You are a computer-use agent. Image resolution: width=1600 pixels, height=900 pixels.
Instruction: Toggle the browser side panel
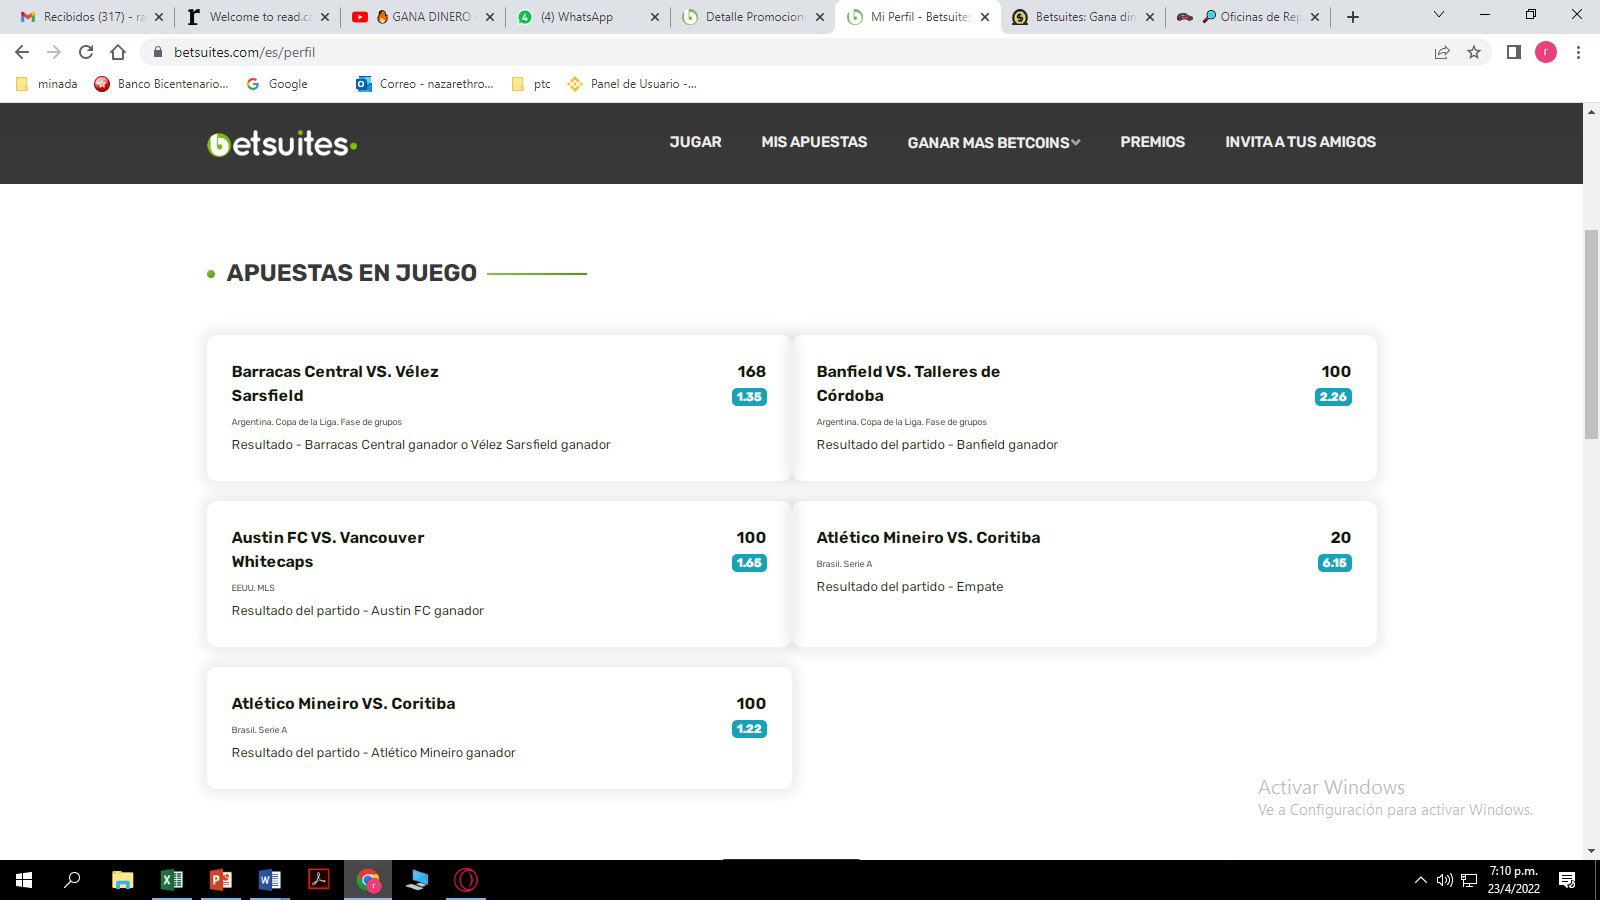click(x=1514, y=52)
